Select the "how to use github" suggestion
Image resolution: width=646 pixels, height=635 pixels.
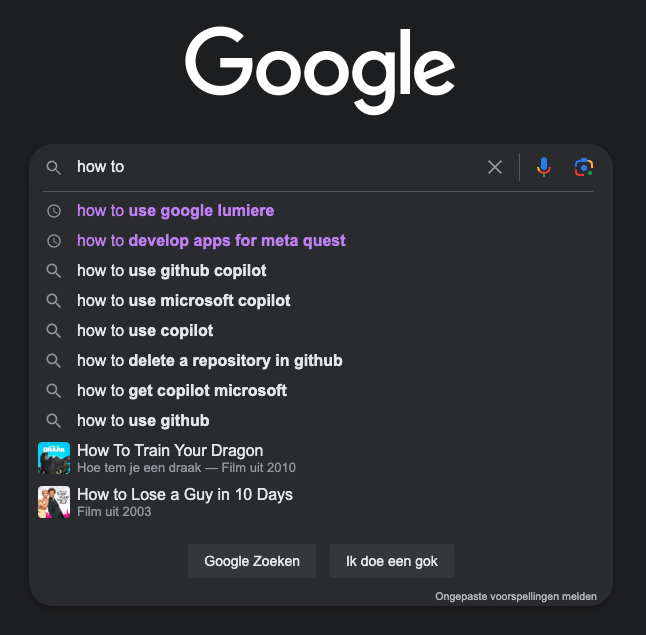pyautogui.click(x=143, y=421)
